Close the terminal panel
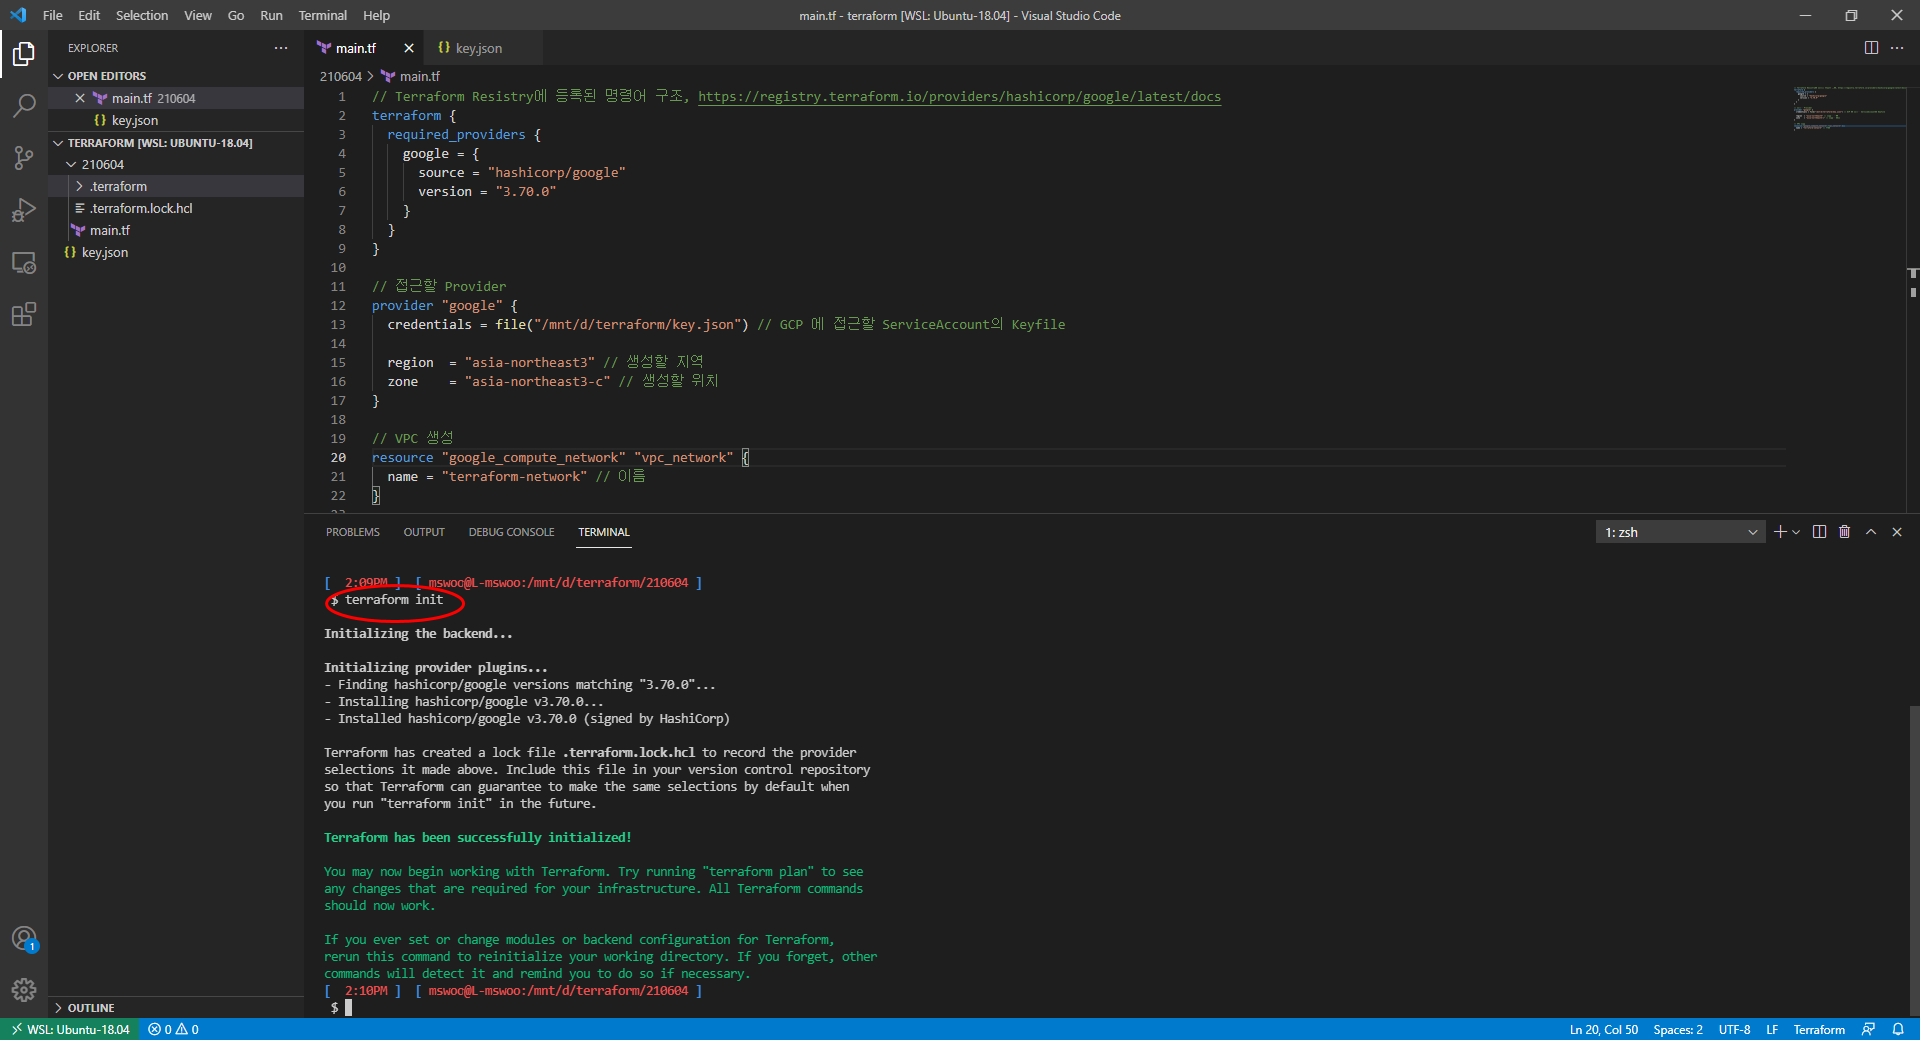The width and height of the screenshot is (1920, 1040). (x=1897, y=532)
